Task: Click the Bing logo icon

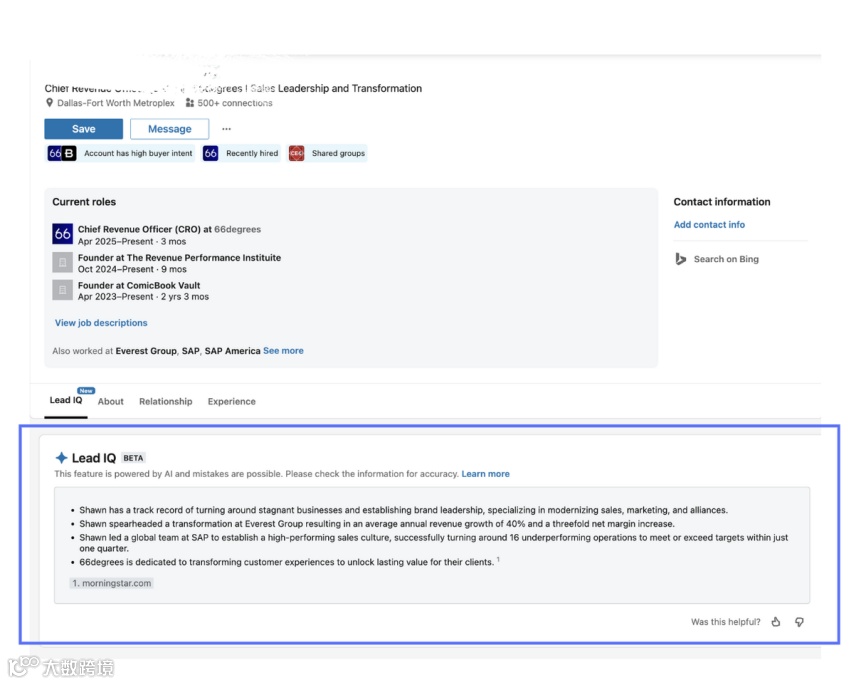Action: point(680,259)
